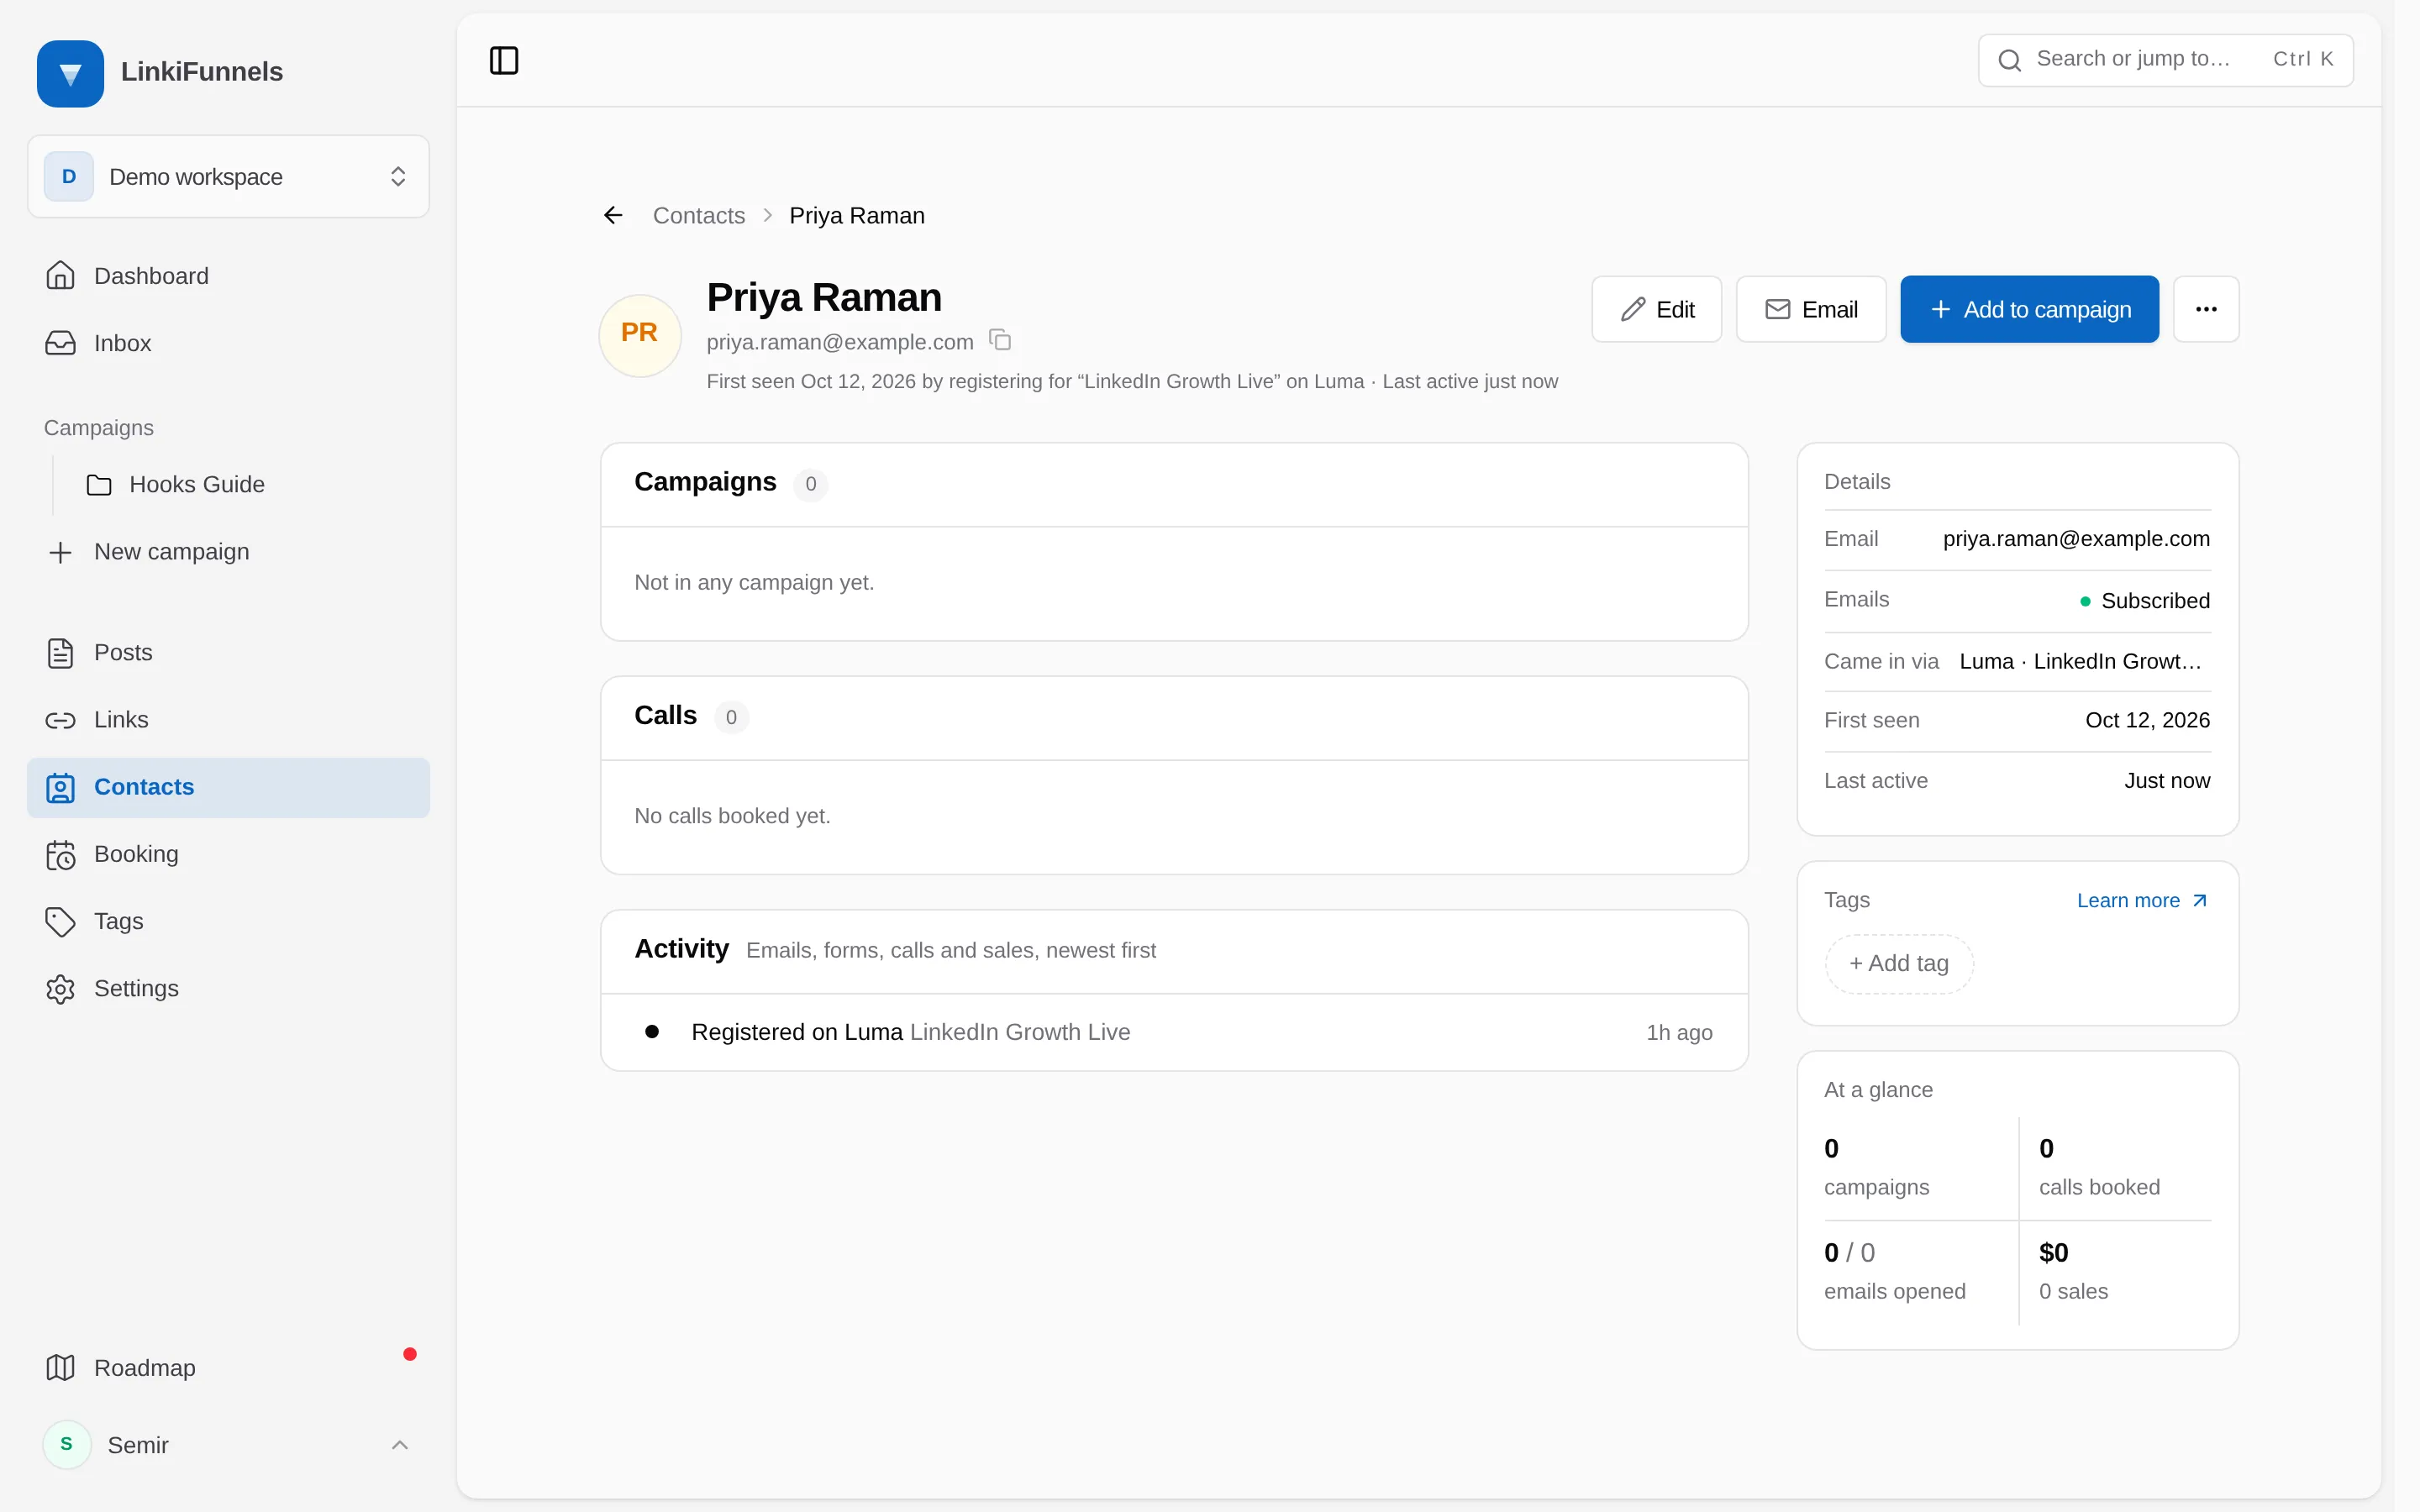Open Booking in the sidebar

coord(228,854)
